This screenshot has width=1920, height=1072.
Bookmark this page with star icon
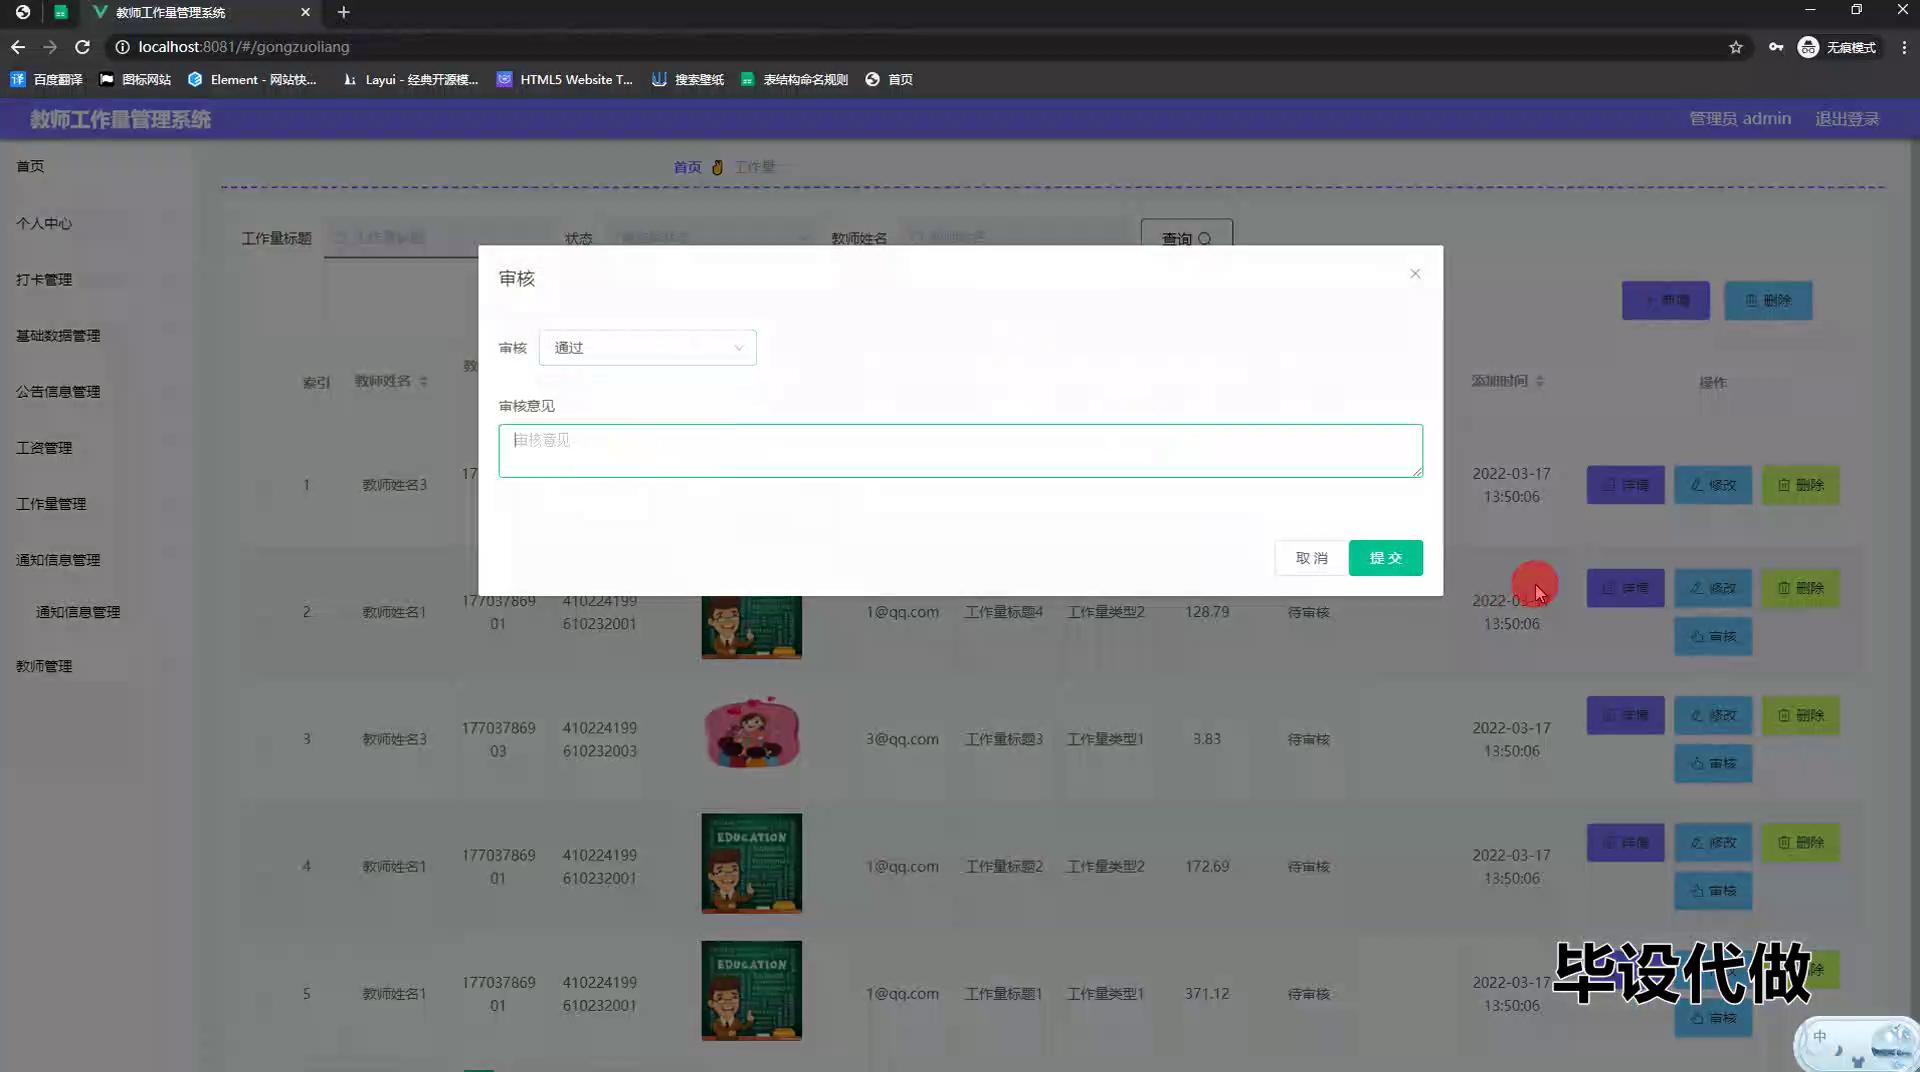[x=1736, y=47]
